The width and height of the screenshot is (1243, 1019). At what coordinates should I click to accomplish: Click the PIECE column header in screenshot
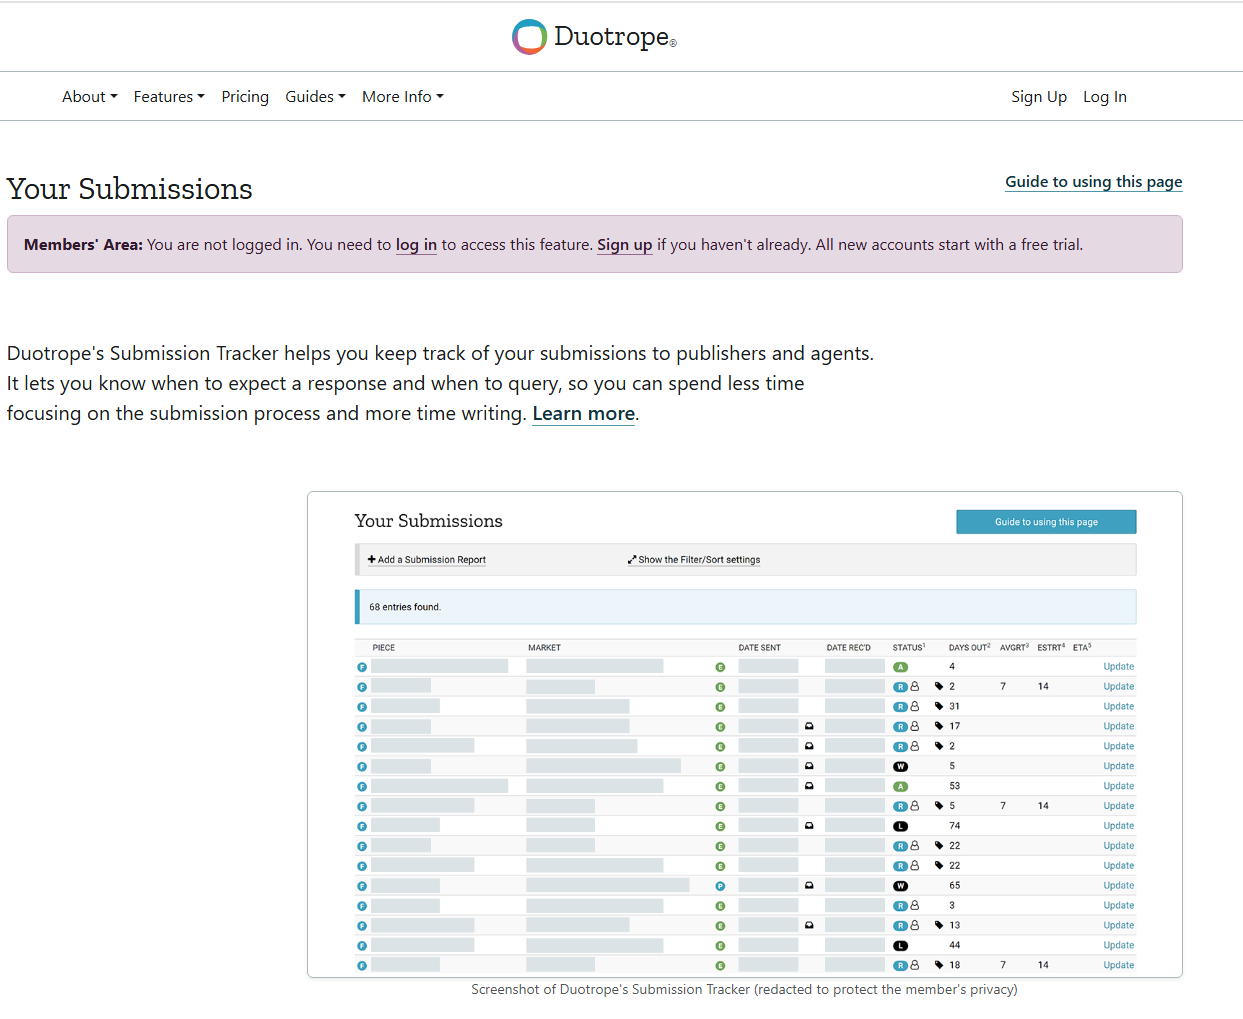(x=384, y=648)
